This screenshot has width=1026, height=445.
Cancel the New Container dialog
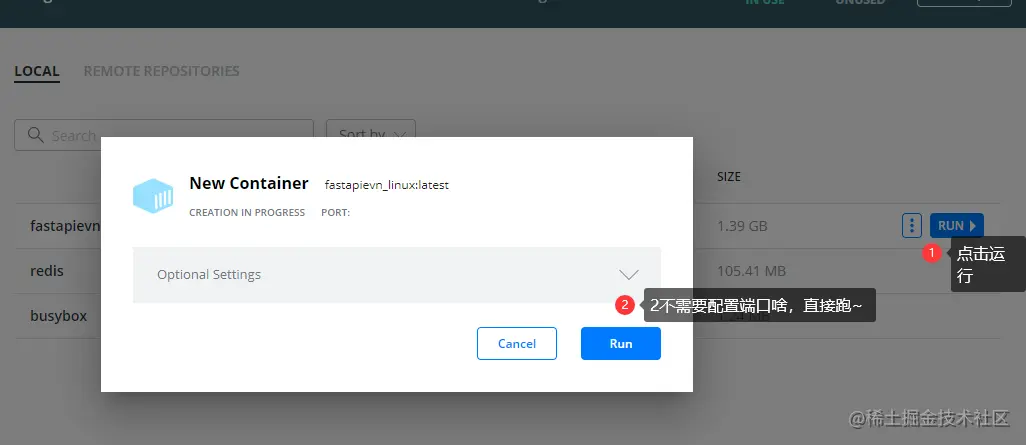coord(516,344)
